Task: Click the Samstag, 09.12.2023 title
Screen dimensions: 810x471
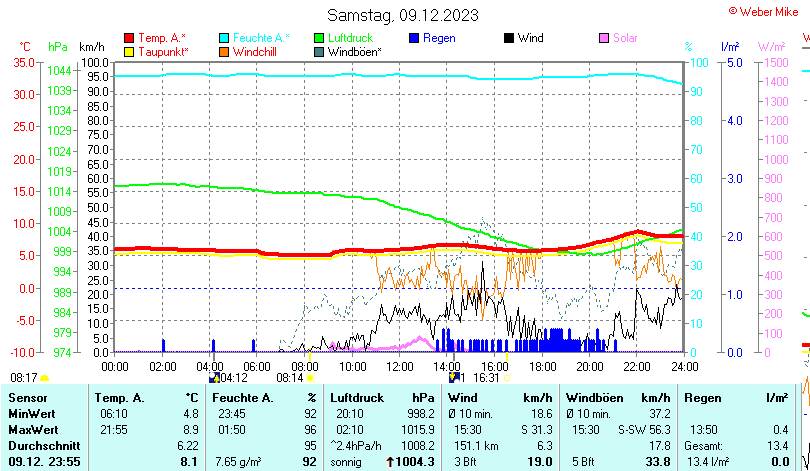Action: [x=403, y=15]
